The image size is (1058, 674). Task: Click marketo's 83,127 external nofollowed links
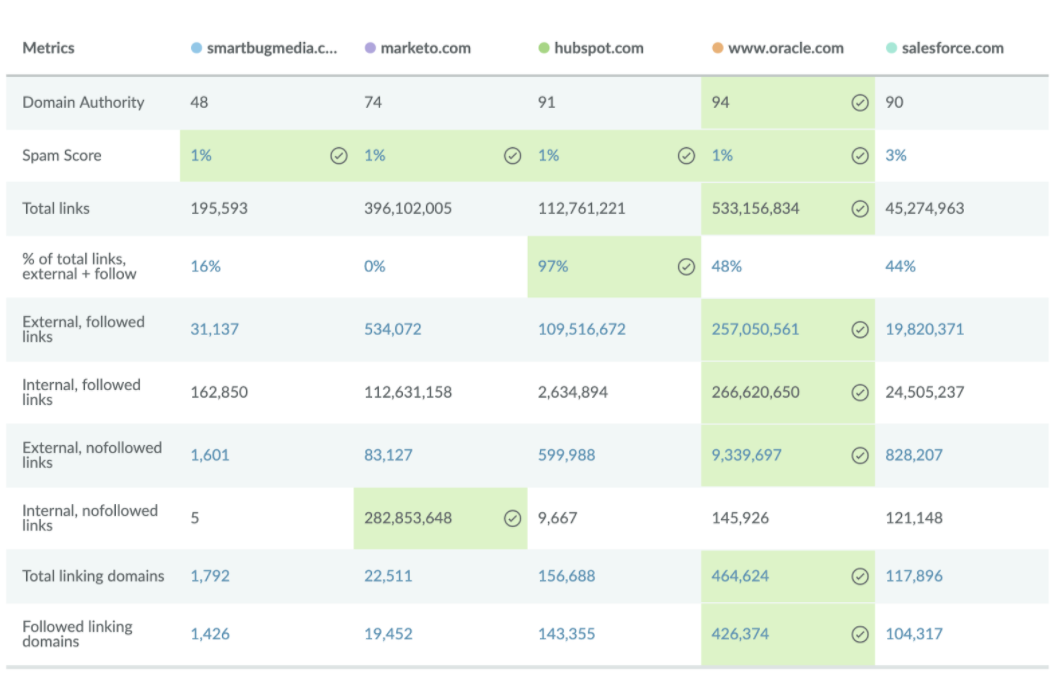tap(386, 455)
